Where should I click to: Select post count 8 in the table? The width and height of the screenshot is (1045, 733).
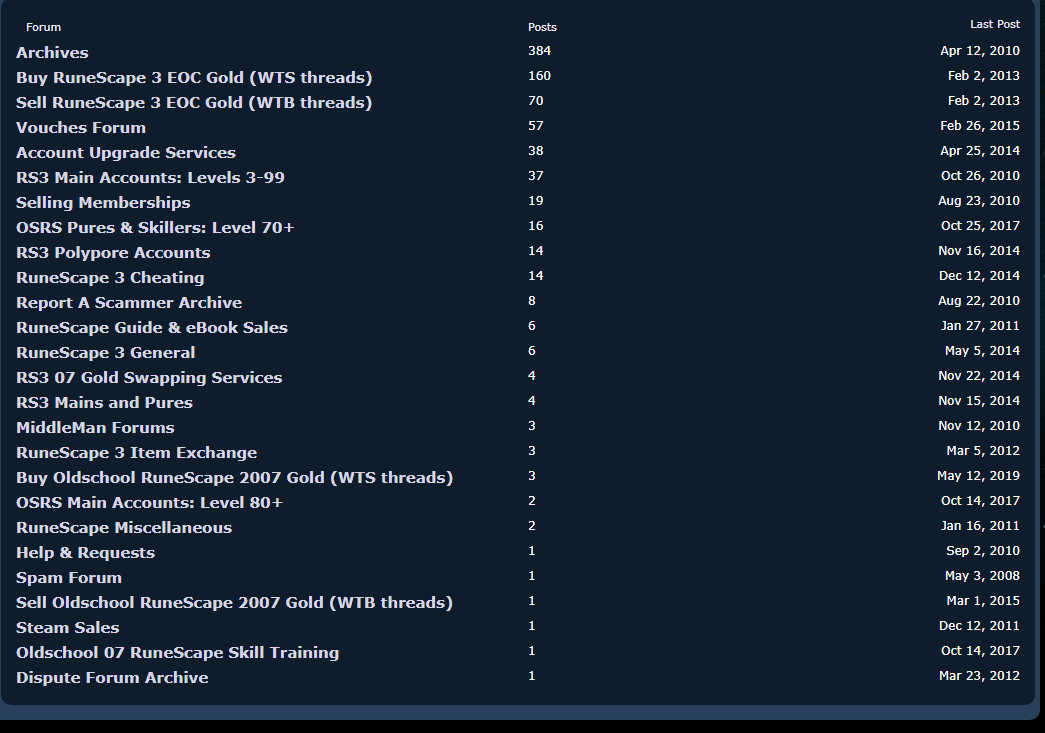(x=532, y=301)
